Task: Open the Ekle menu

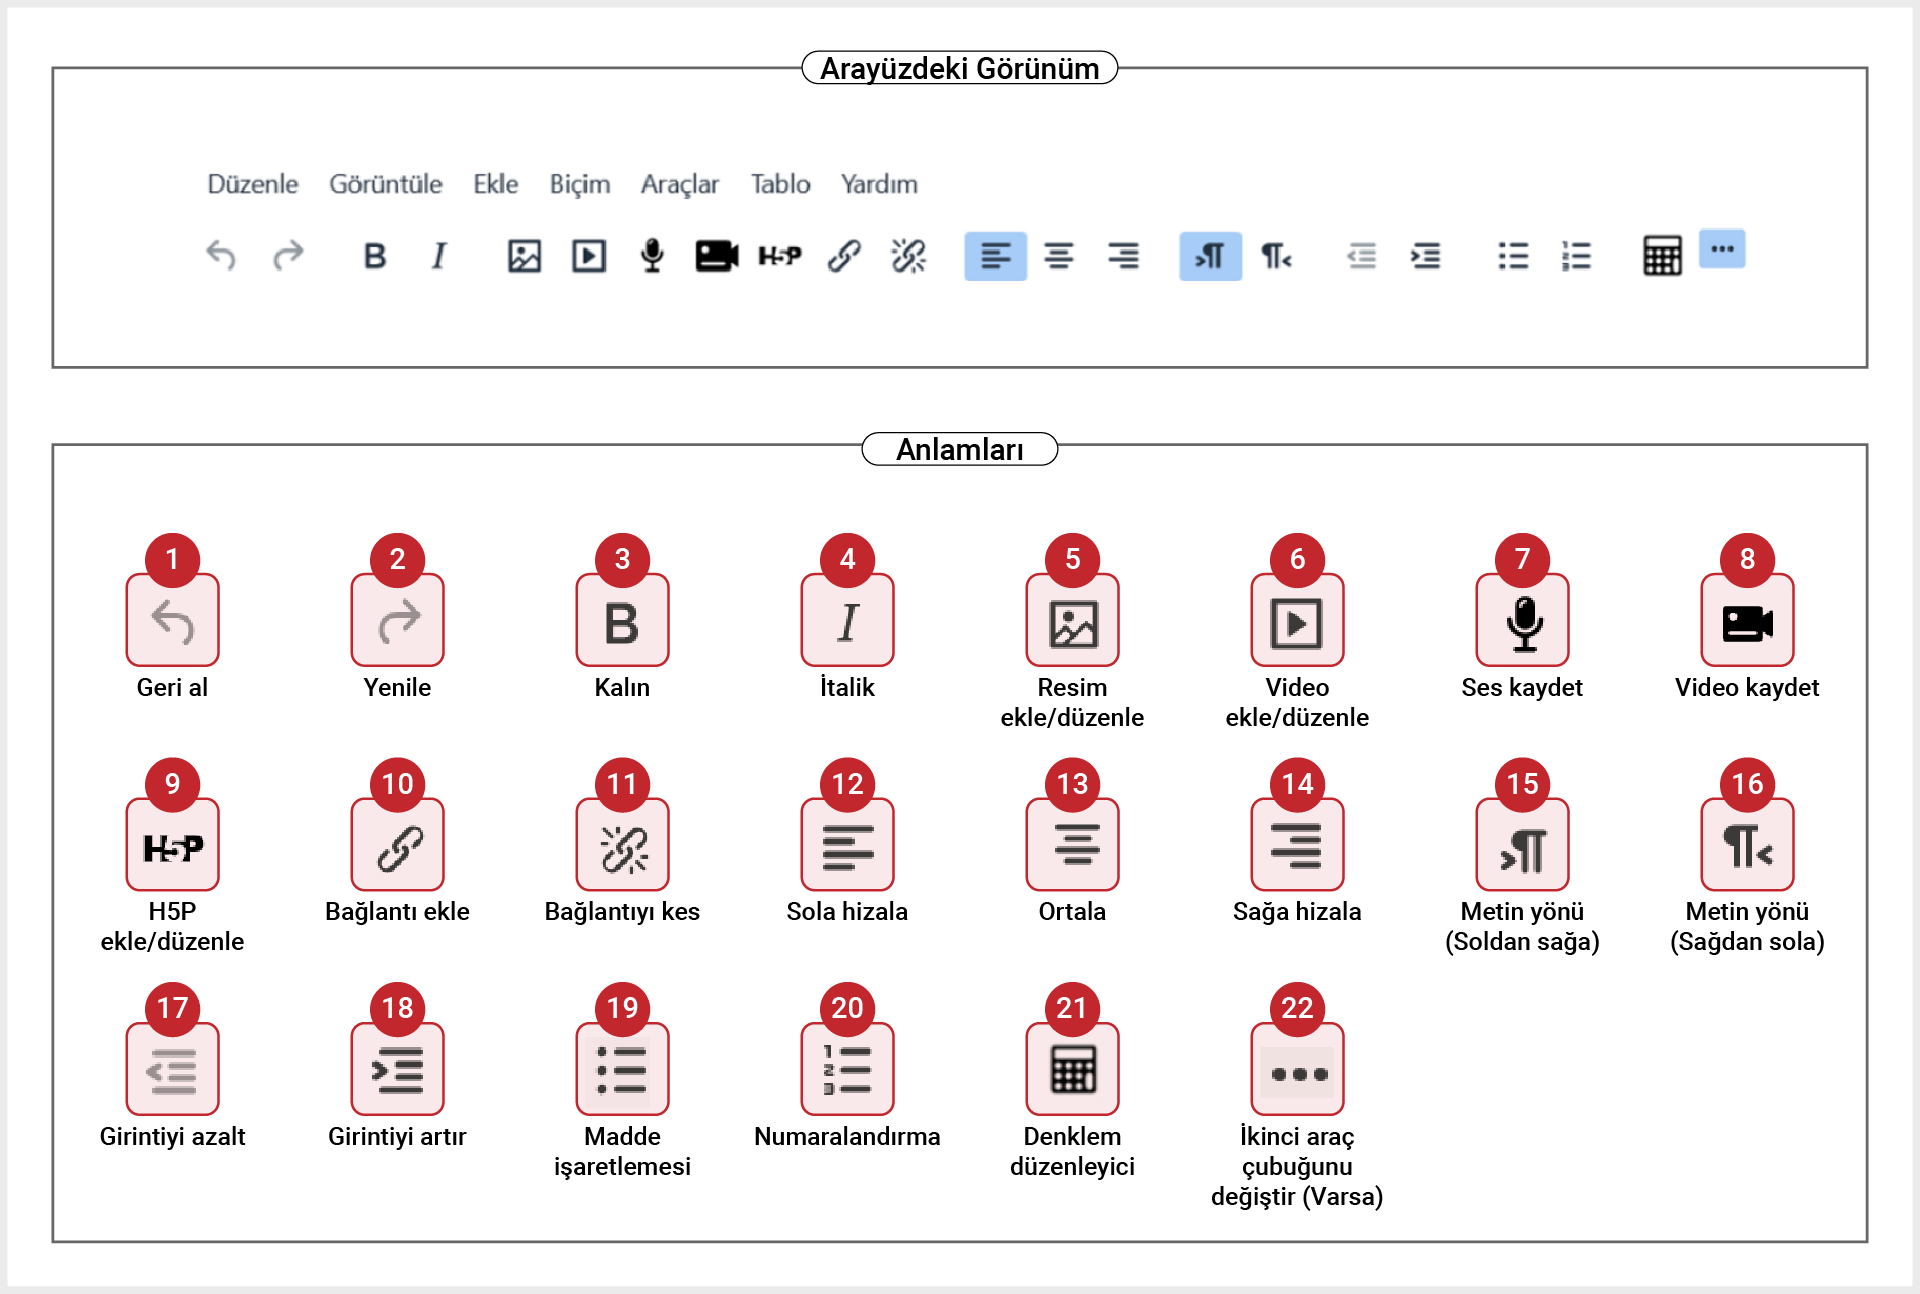Action: tap(496, 184)
